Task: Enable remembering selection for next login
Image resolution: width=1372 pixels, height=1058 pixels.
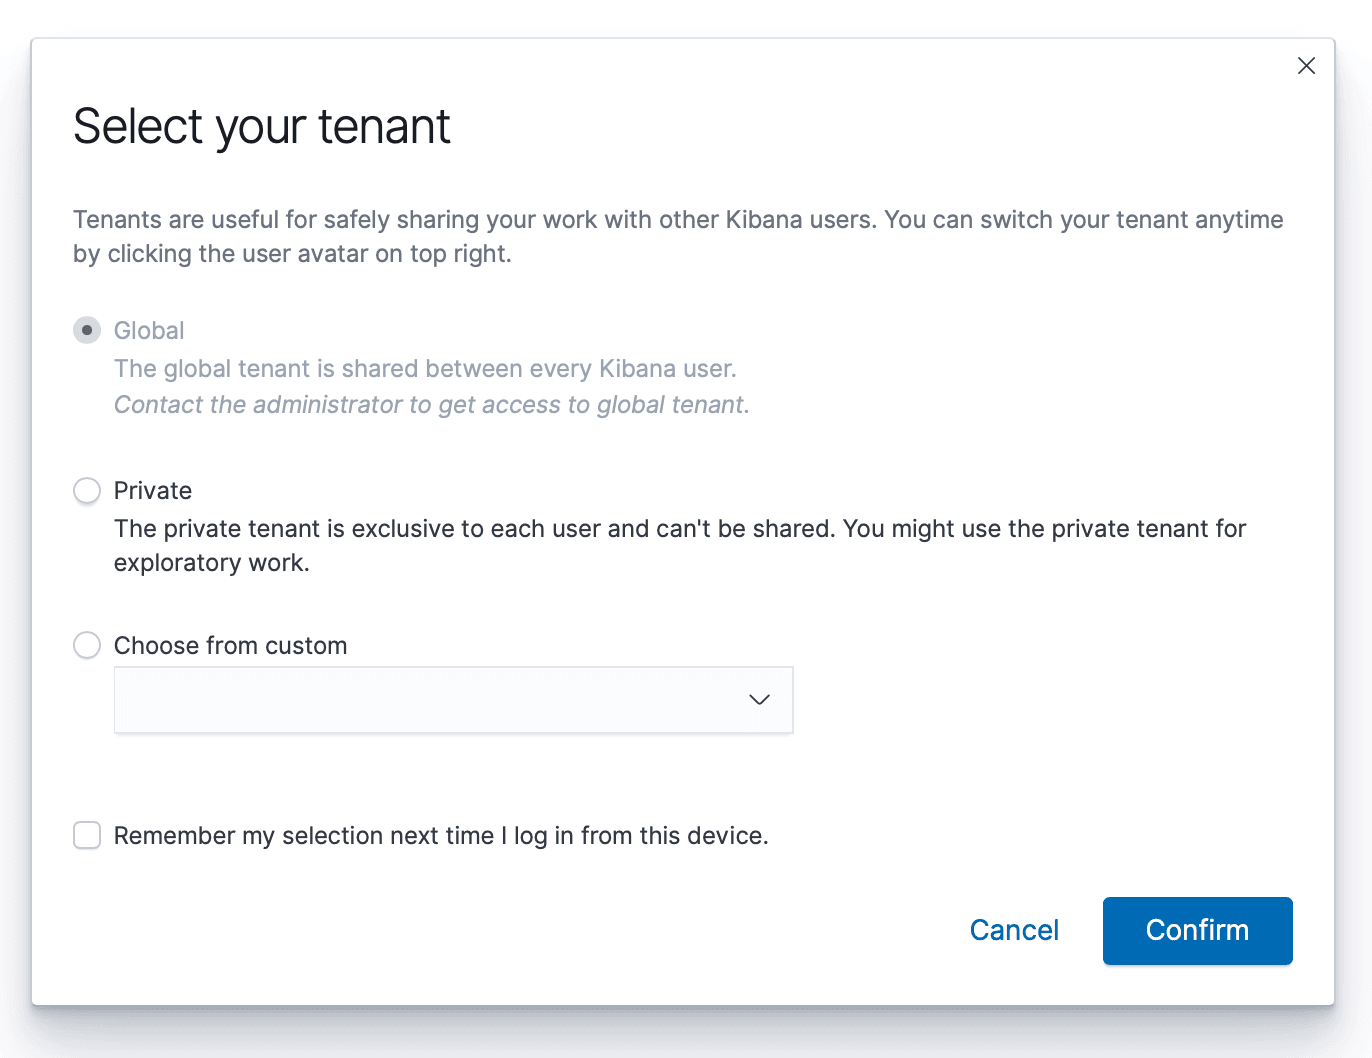Action: (x=87, y=835)
